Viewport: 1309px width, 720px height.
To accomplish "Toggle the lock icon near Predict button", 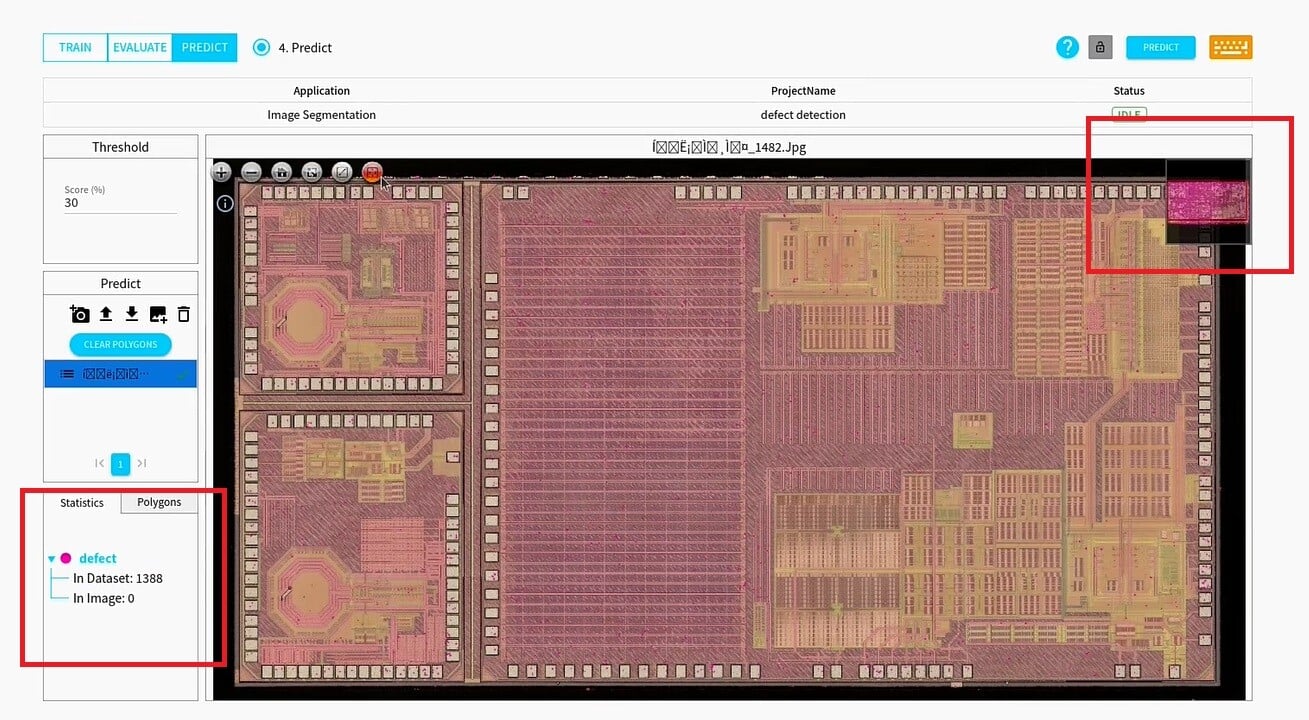I will [1099, 47].
